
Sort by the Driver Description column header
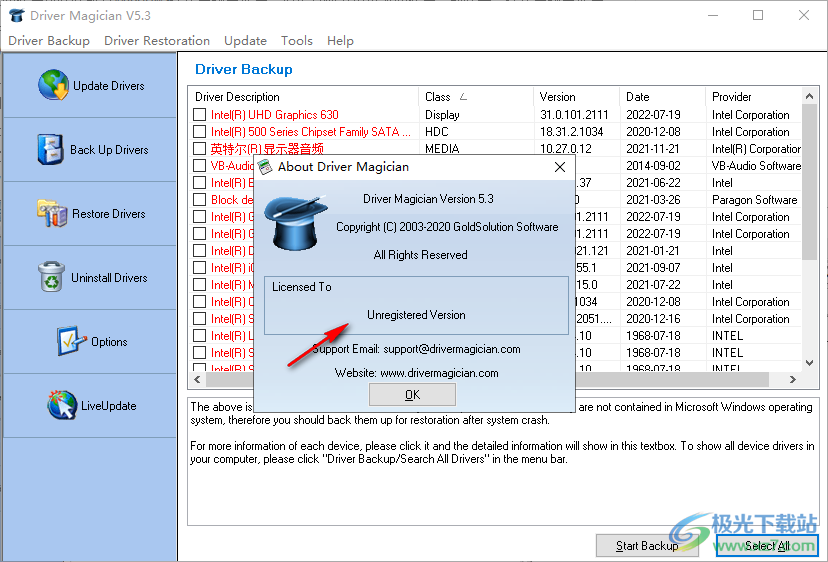303,97
